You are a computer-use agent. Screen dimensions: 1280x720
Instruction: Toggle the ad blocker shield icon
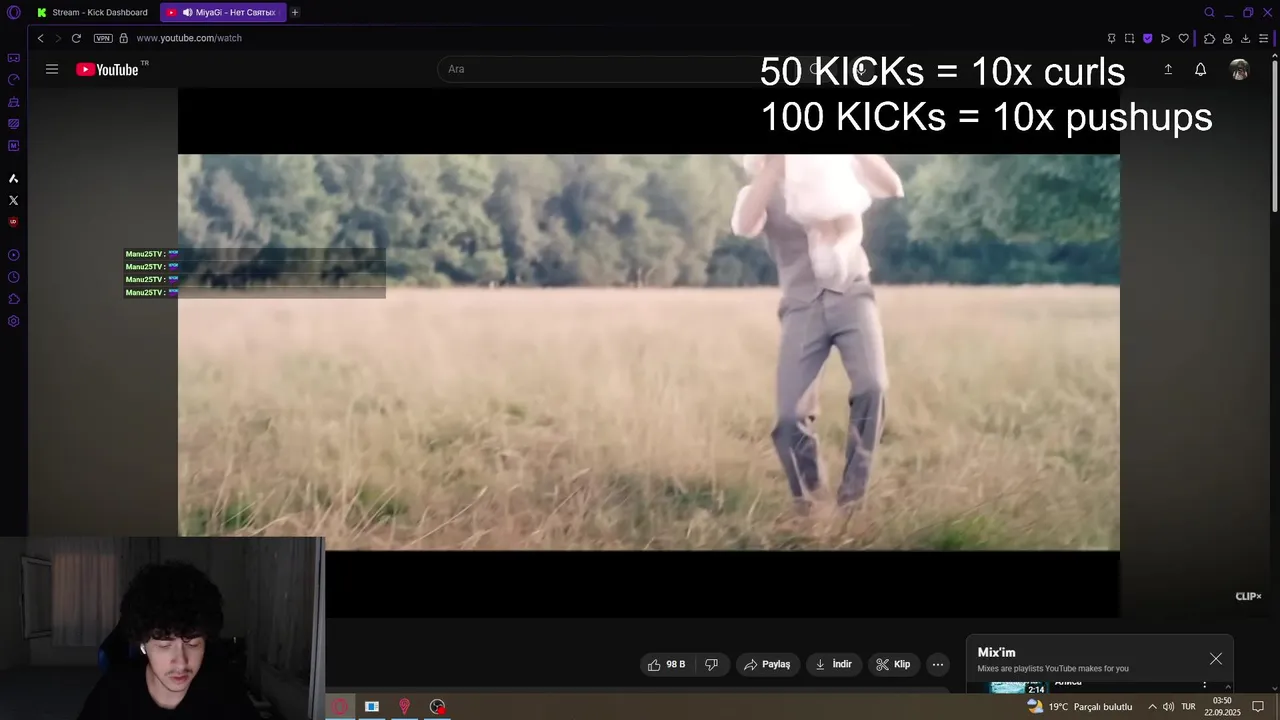1147,38
